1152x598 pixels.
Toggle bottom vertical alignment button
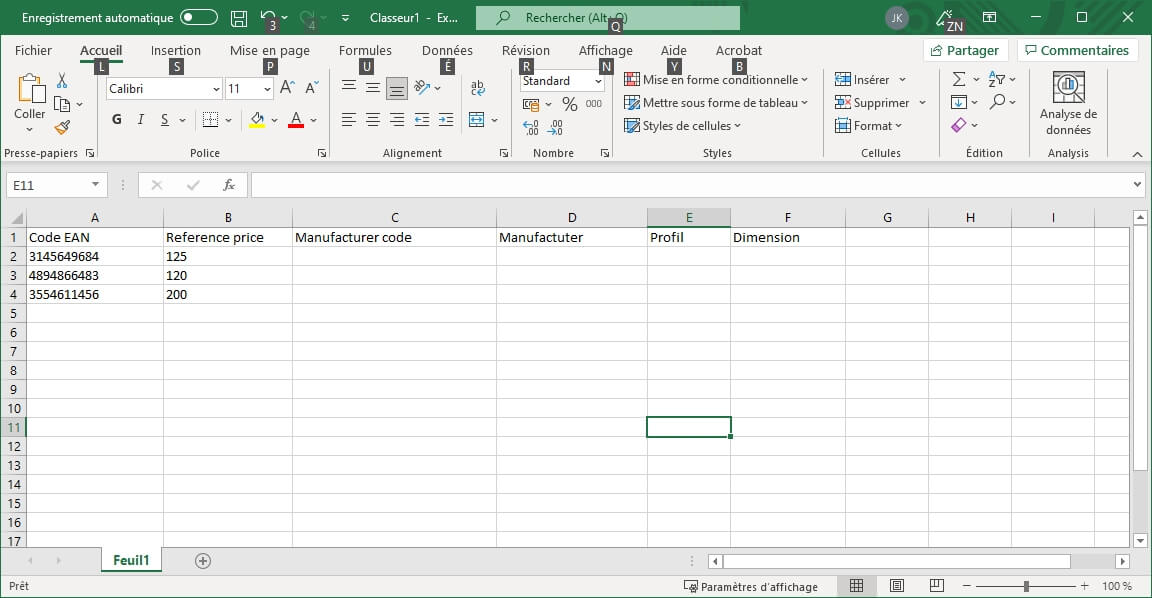(397, 88)
